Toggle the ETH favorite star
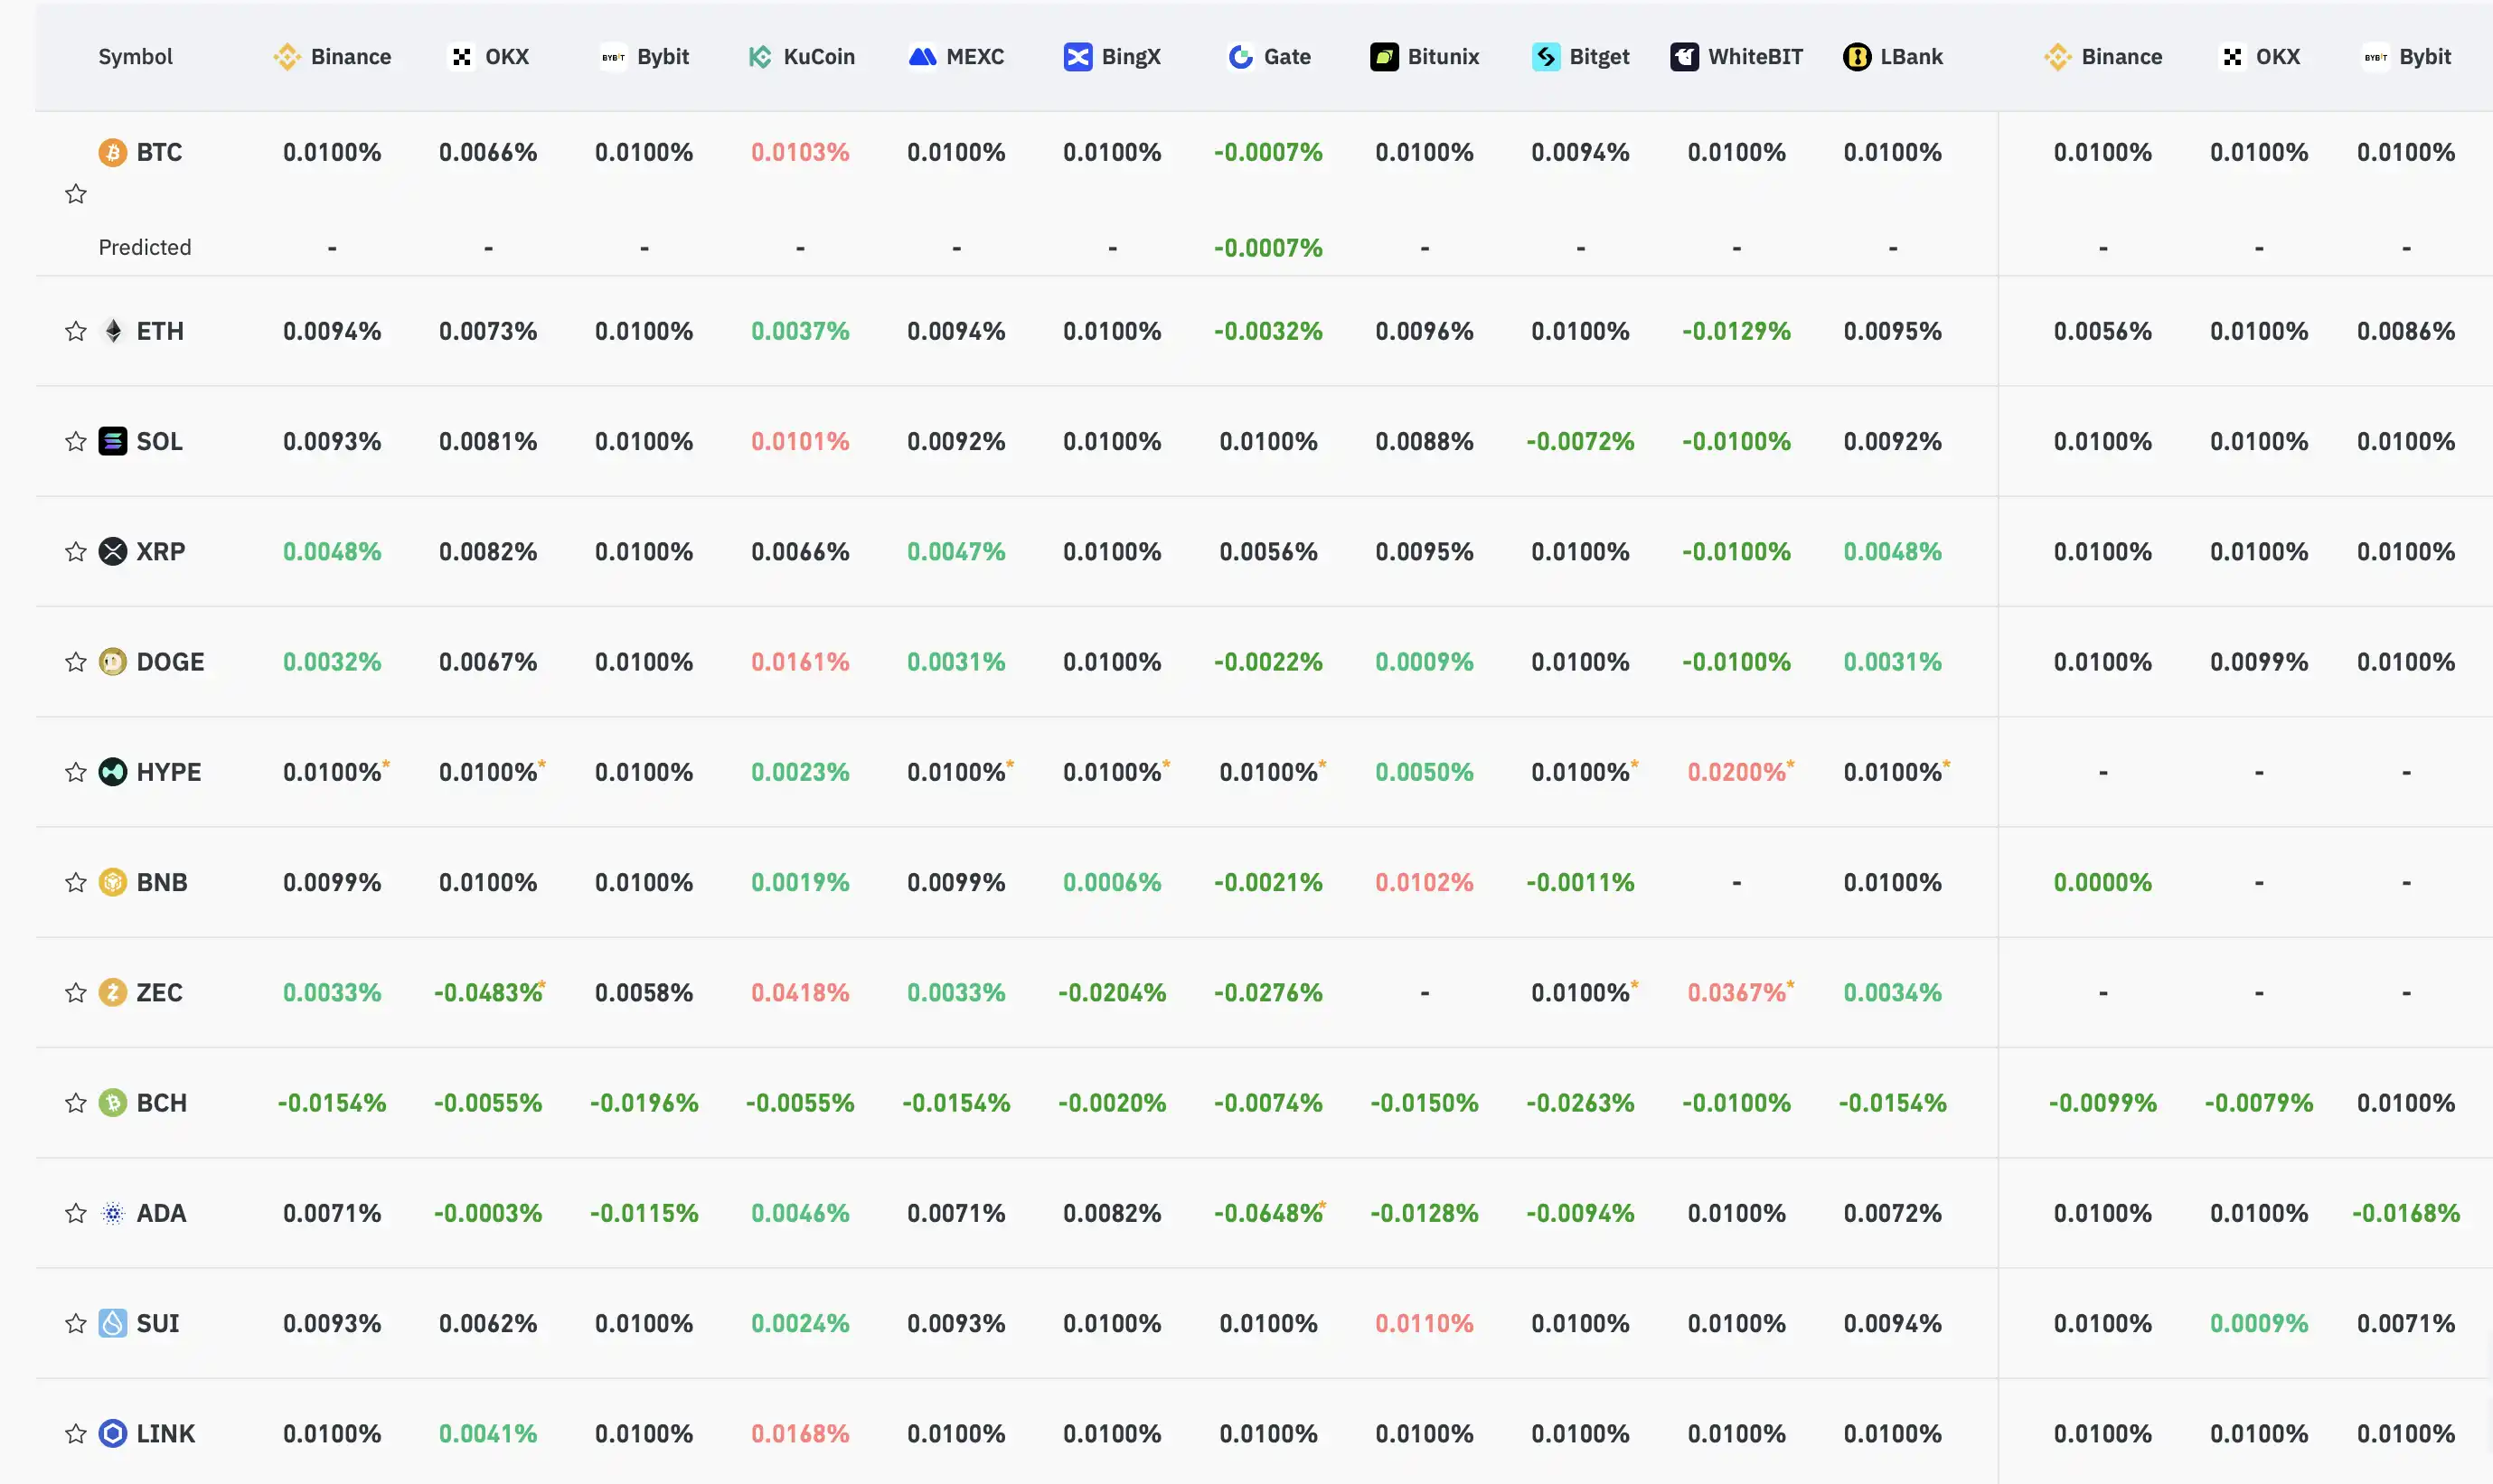The width and height of the screenshot is (2493, 1484). click(x=76, y=331)
